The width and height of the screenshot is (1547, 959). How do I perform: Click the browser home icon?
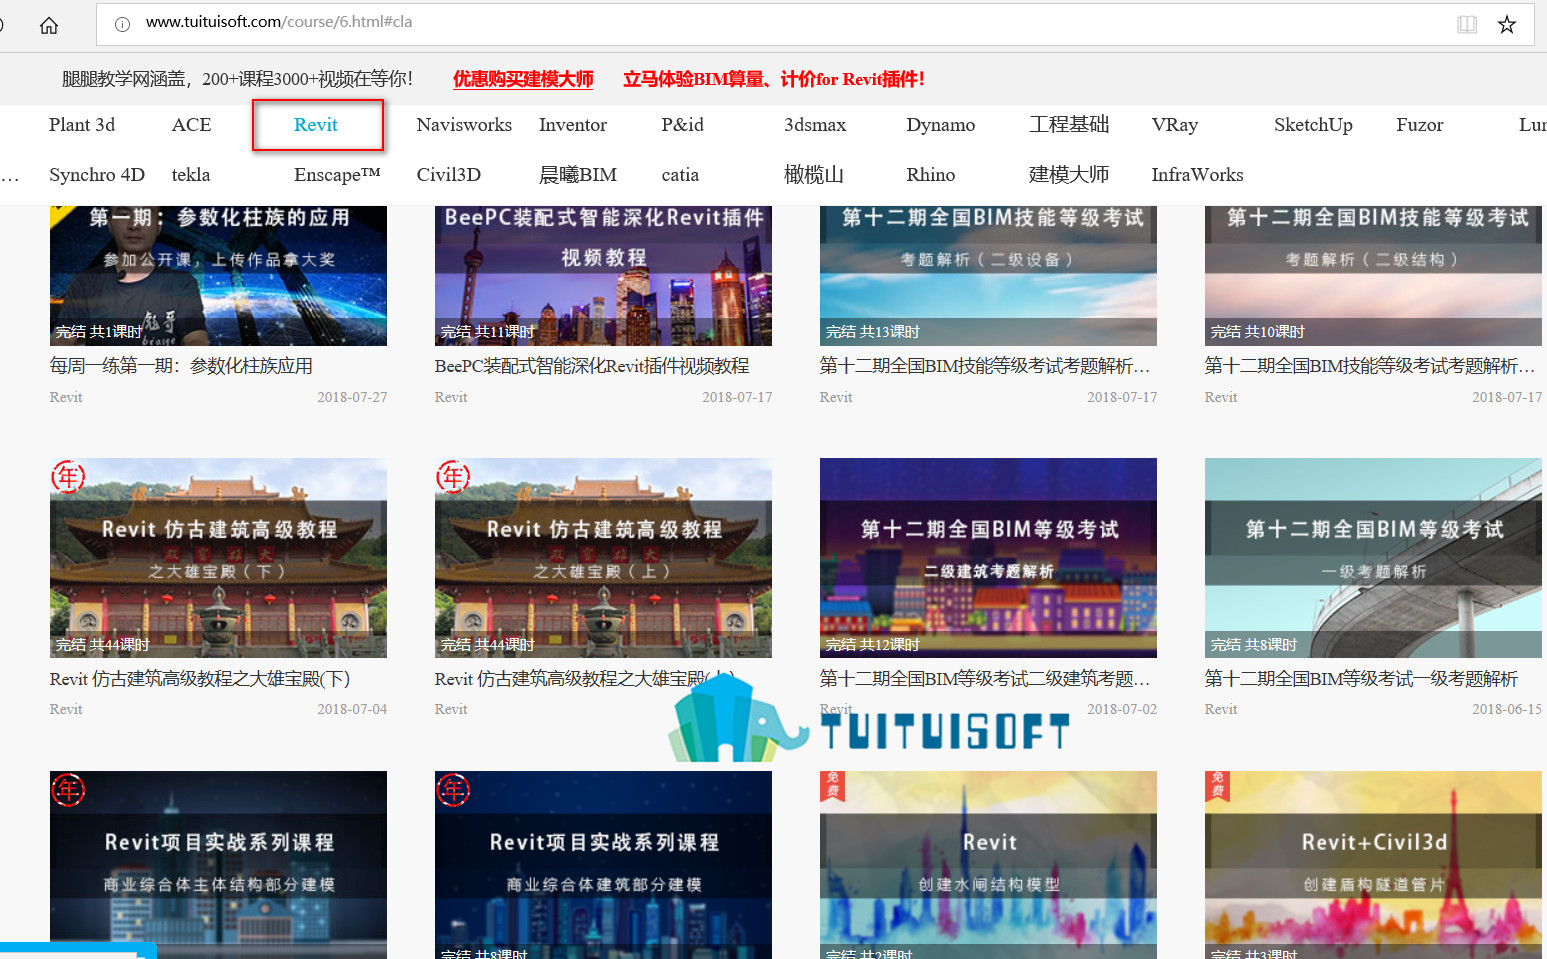pos(49,25)
